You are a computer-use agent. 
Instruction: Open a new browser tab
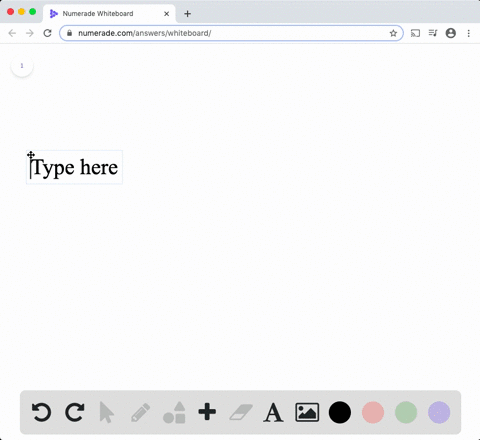click(x=188, y=14)
